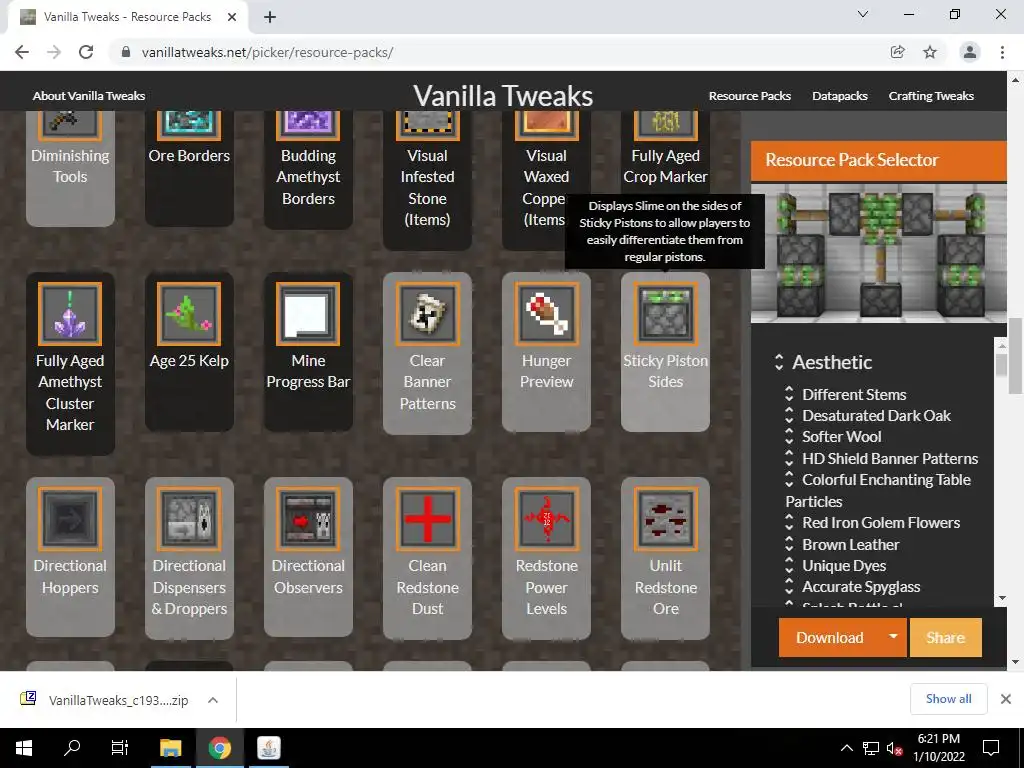Click the reorder arrows beside Desaturated Dark Oak

789,415
